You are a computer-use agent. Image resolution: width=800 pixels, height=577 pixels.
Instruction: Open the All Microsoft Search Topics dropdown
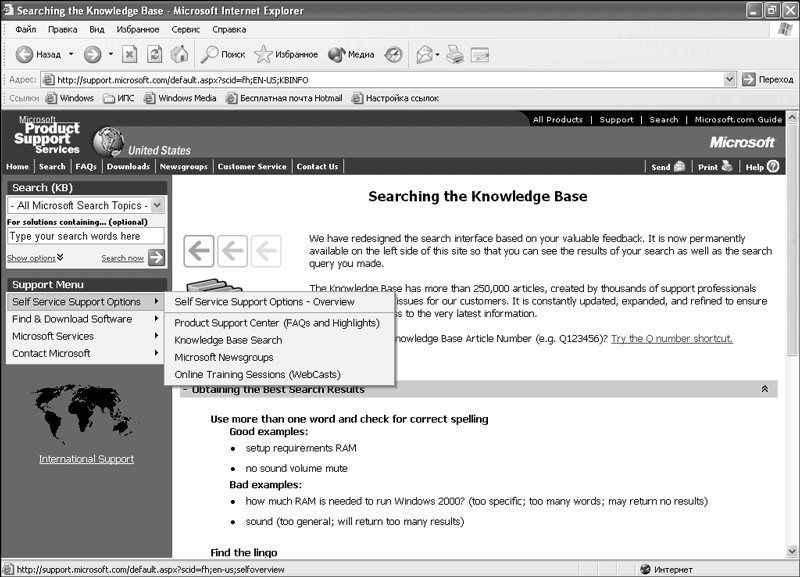(157, 206)
